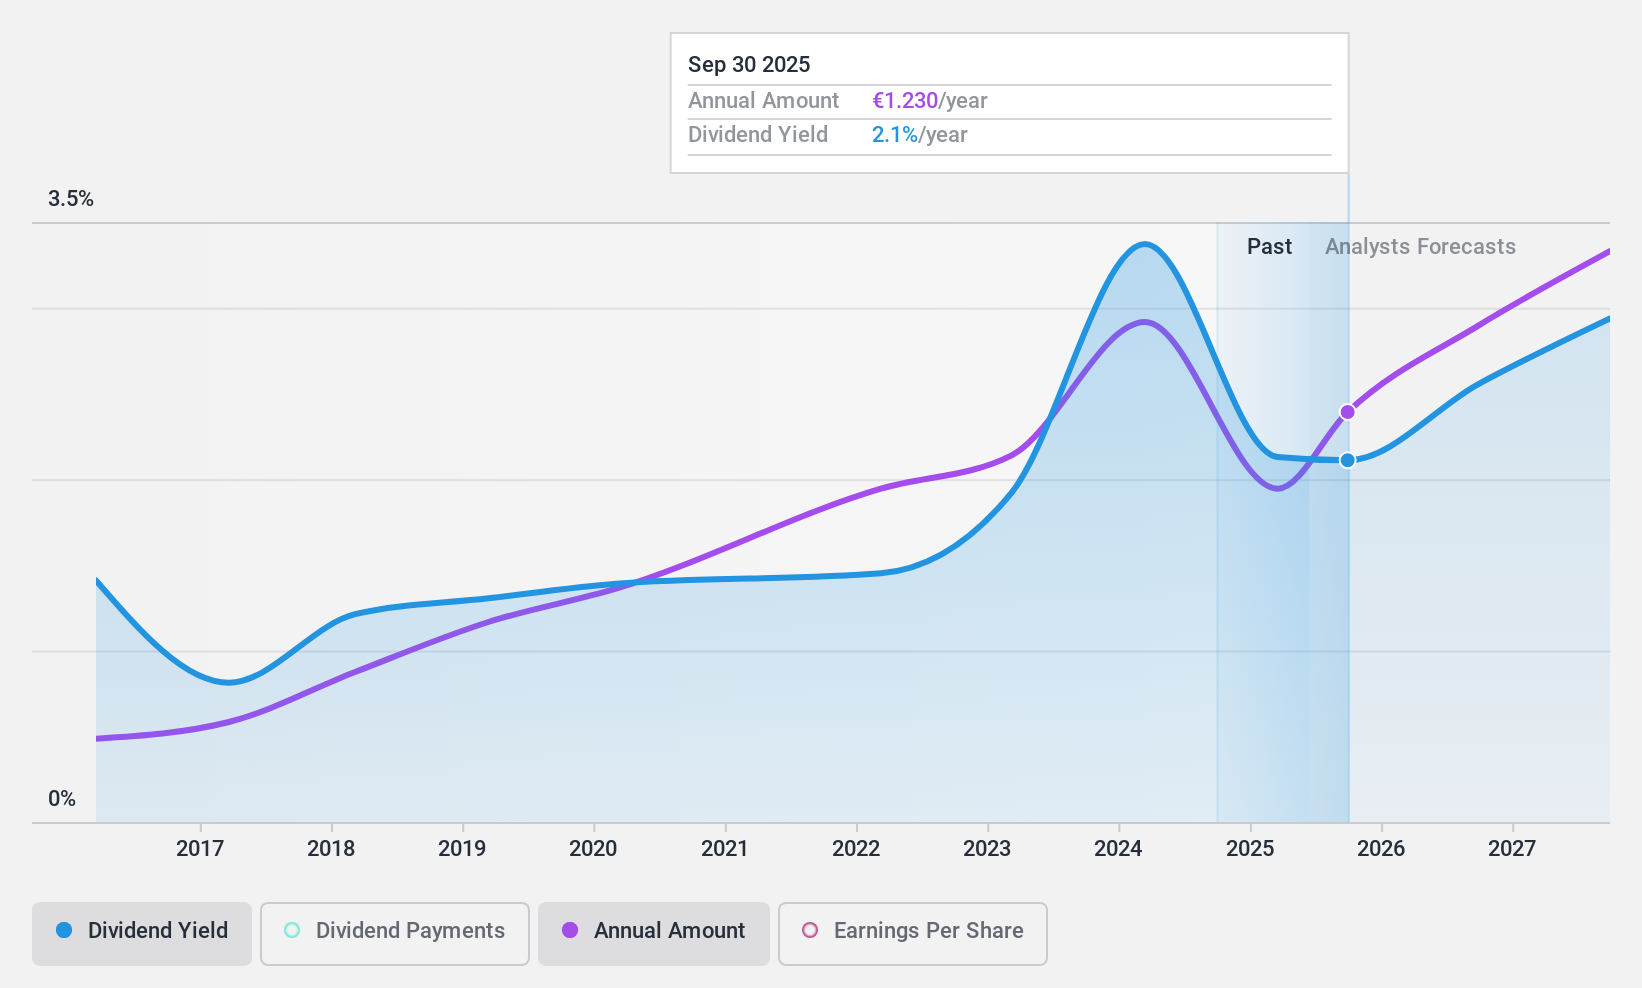The image size is (1642, 988).
Task: Click the Analysts Forecasts label
Action: click(x=1420, y=247)
